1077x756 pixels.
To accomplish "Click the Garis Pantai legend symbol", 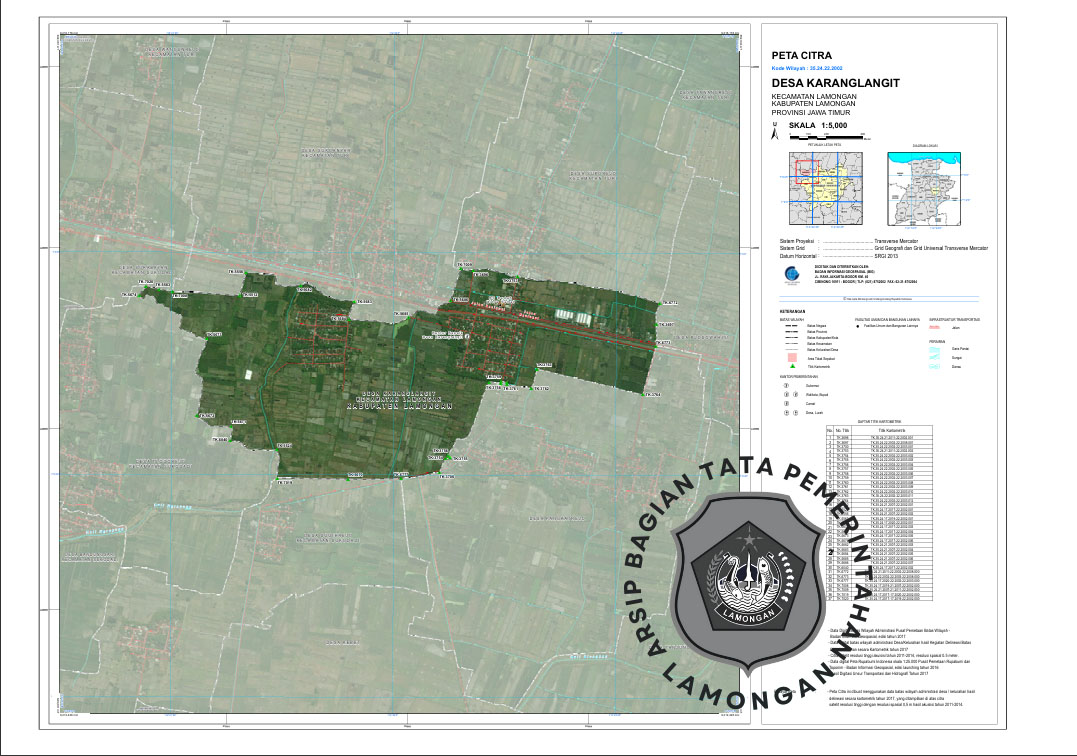I will (936, 347).
